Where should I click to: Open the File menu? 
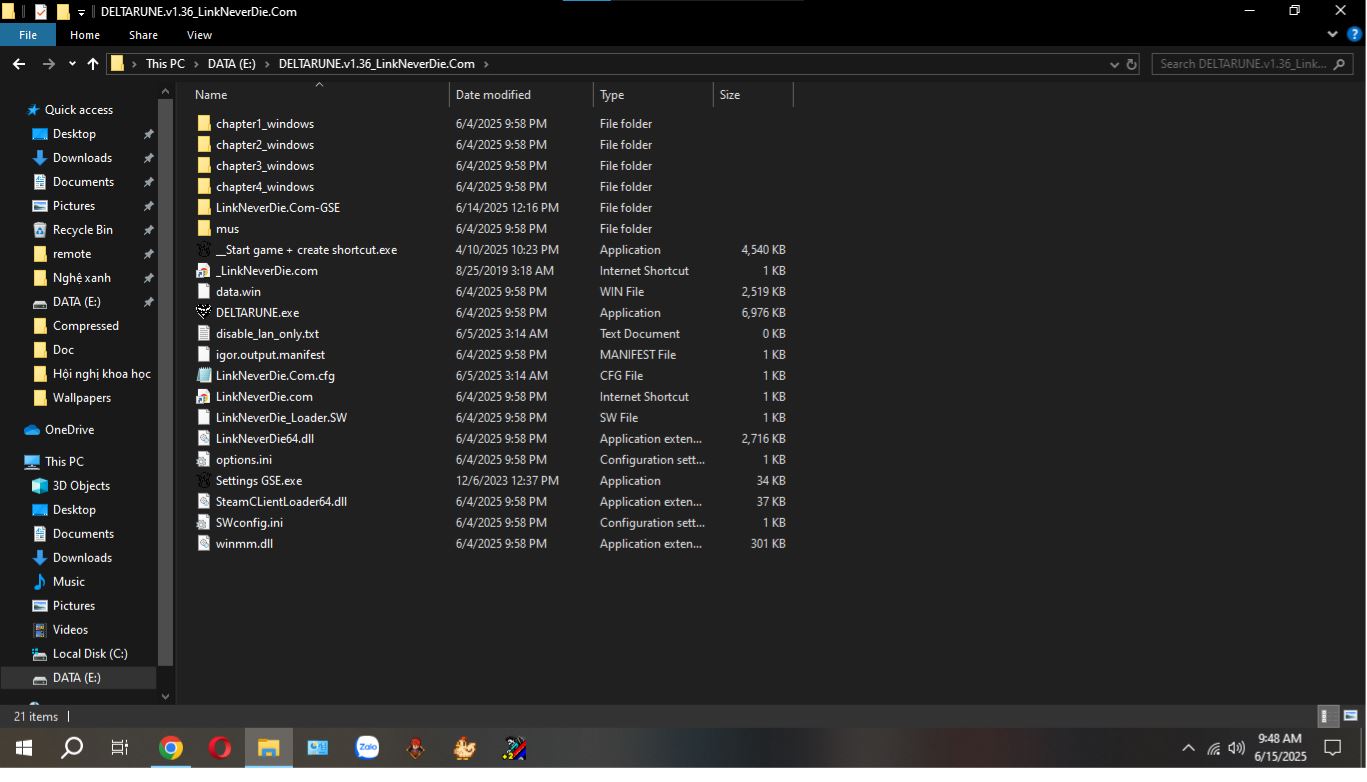[28, 34]
